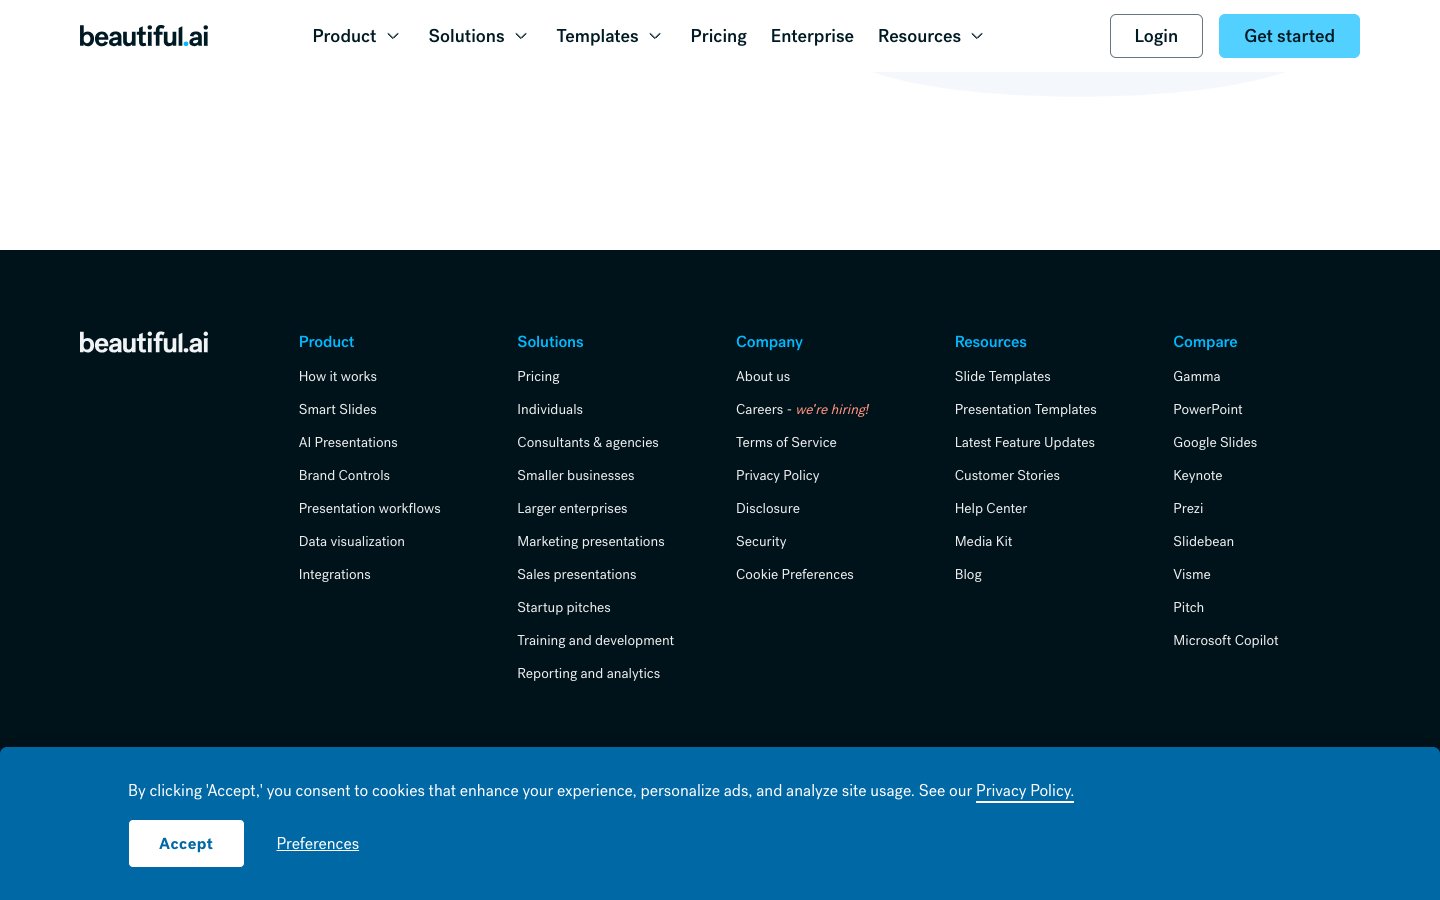This screenshot has height=900, width=1440.
Task: Click the beautiful.ai logo in header
Action: pyautogui.click(x=144, y=36)
